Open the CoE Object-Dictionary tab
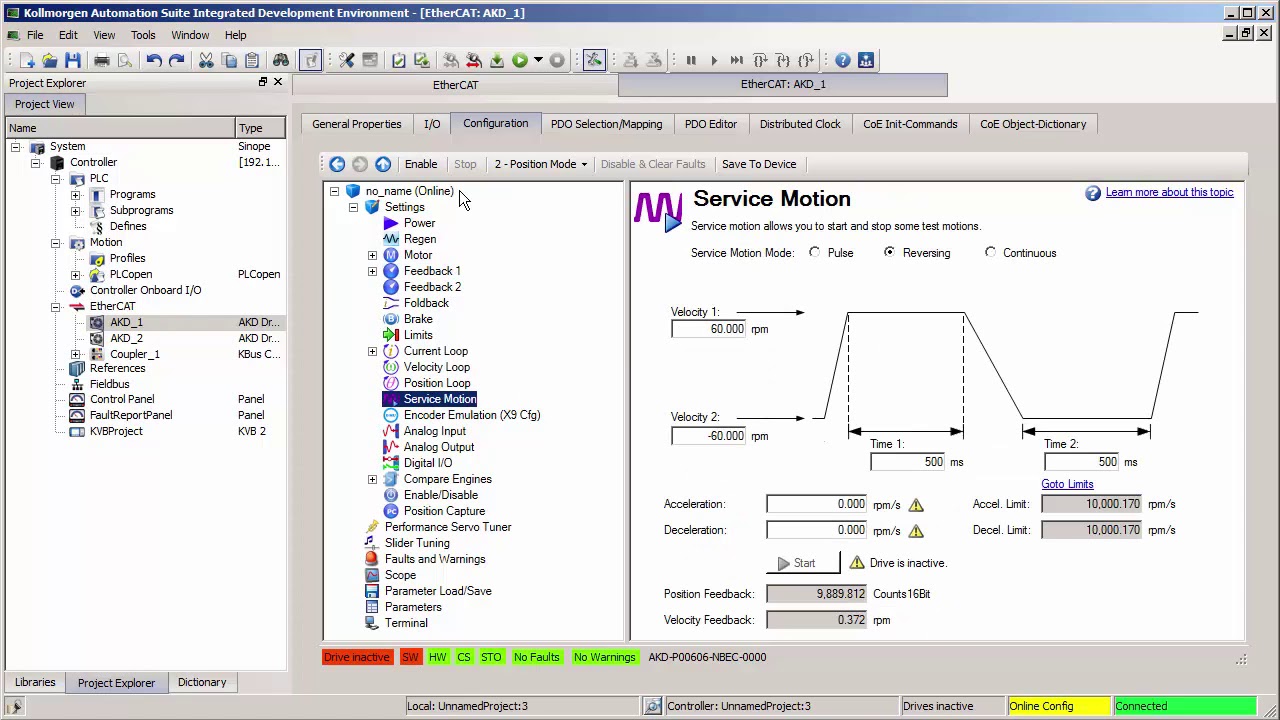 (x=1033, y=124)
